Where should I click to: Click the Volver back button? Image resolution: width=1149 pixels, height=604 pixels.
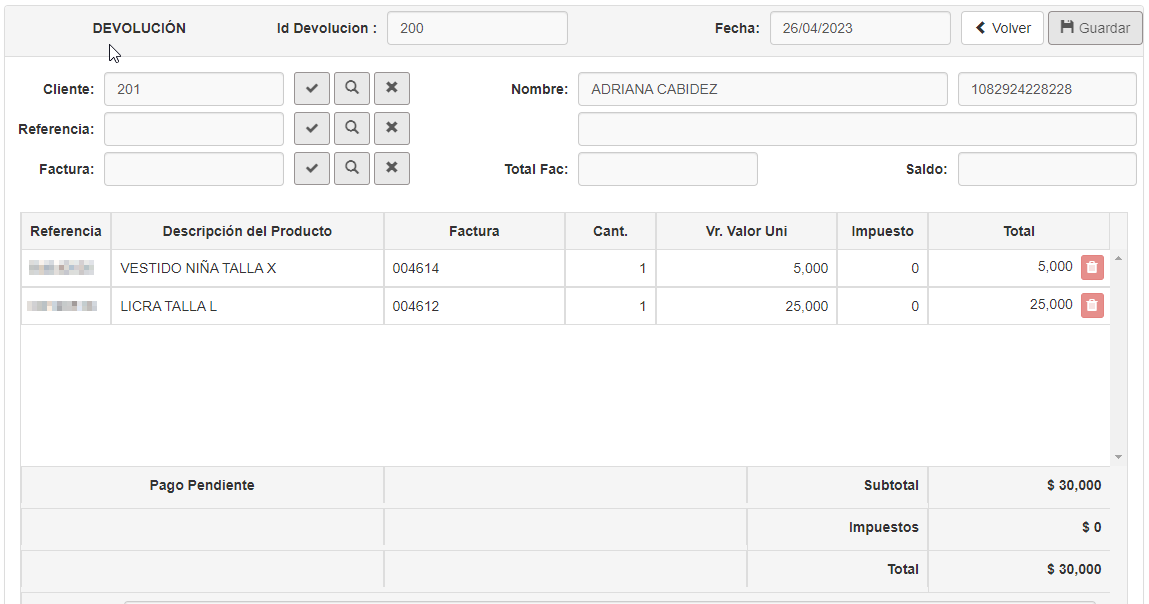(1002, 28)
